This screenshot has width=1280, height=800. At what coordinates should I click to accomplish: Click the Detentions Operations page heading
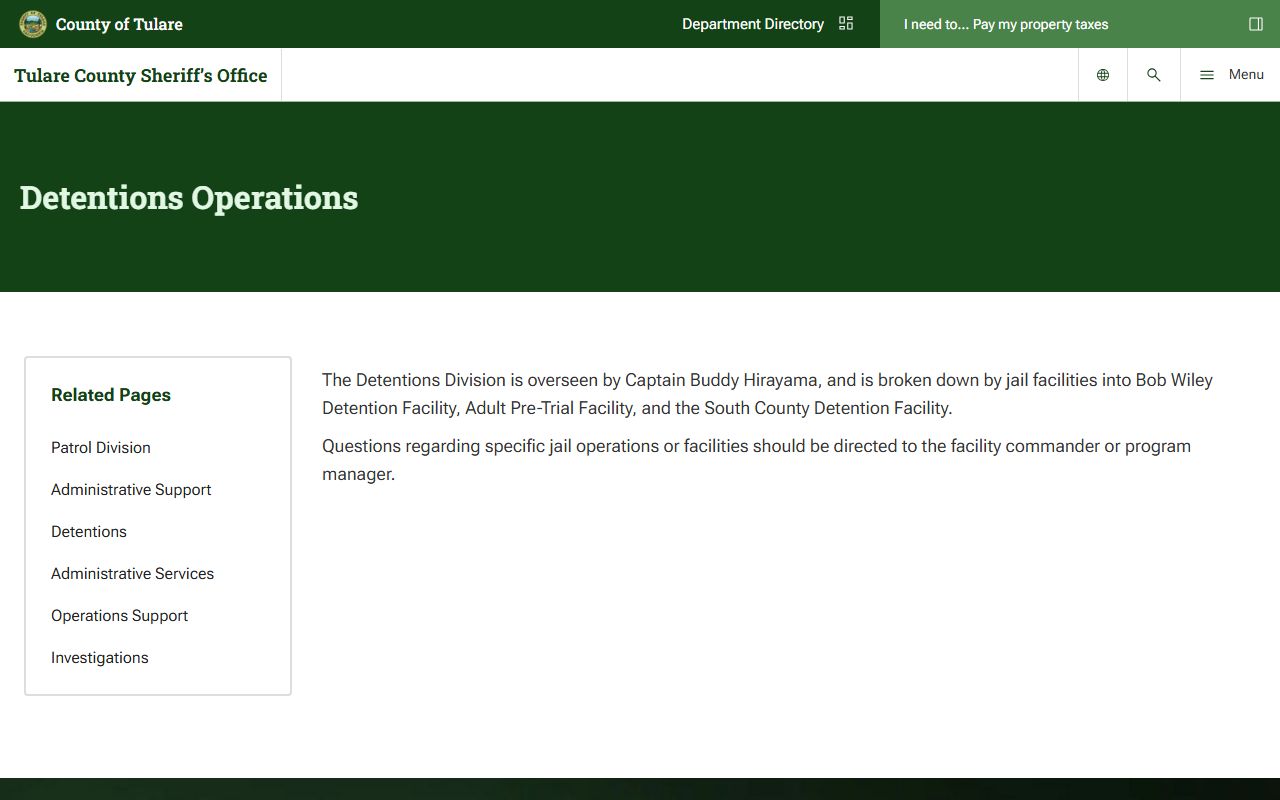pos(189,198)
